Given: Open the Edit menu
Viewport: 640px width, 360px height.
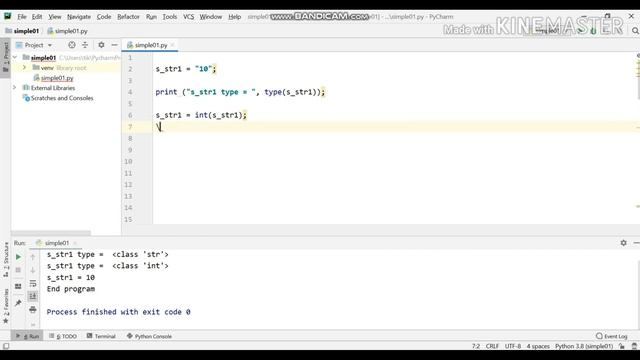Looking at the screenshot, I should 37,17.
